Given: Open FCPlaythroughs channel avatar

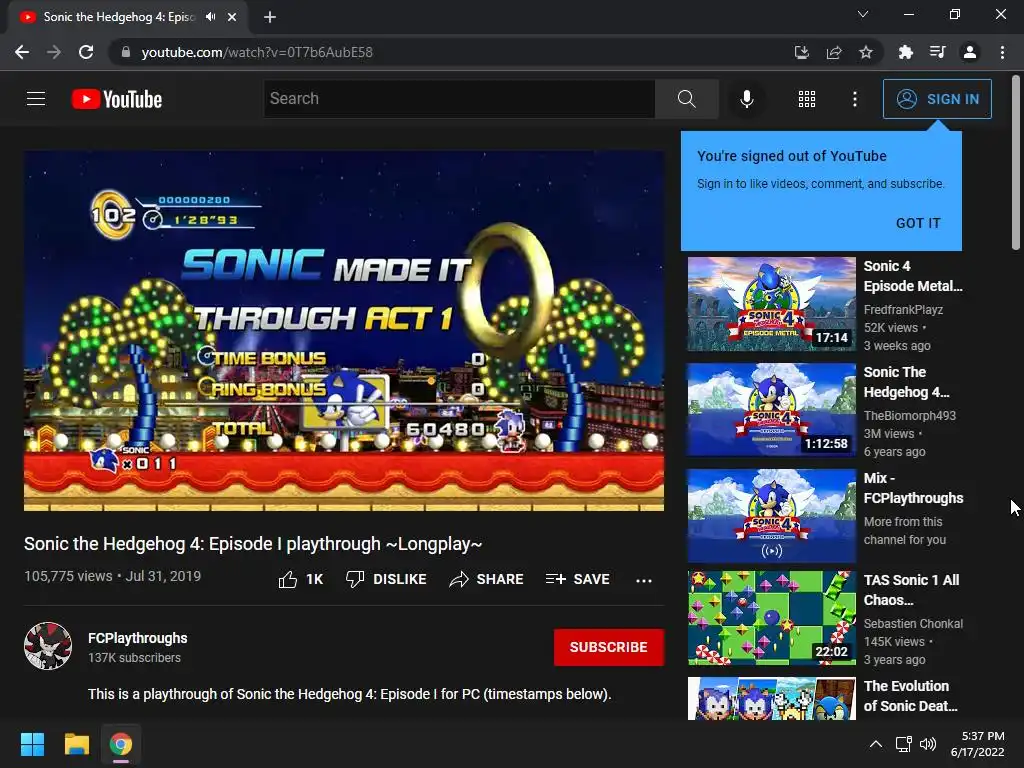Looking at the screenshot, I should click(x=48, y=646).
